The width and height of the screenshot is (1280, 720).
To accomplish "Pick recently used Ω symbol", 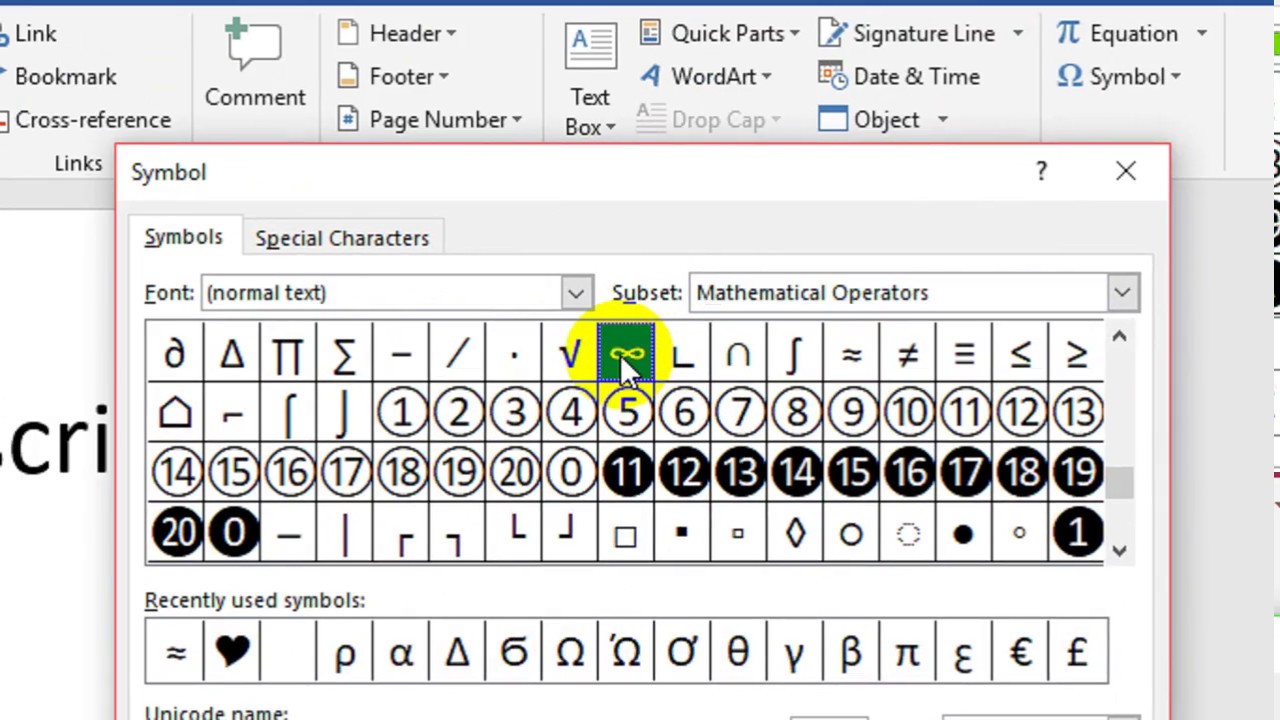I will [x=570, y=652].
